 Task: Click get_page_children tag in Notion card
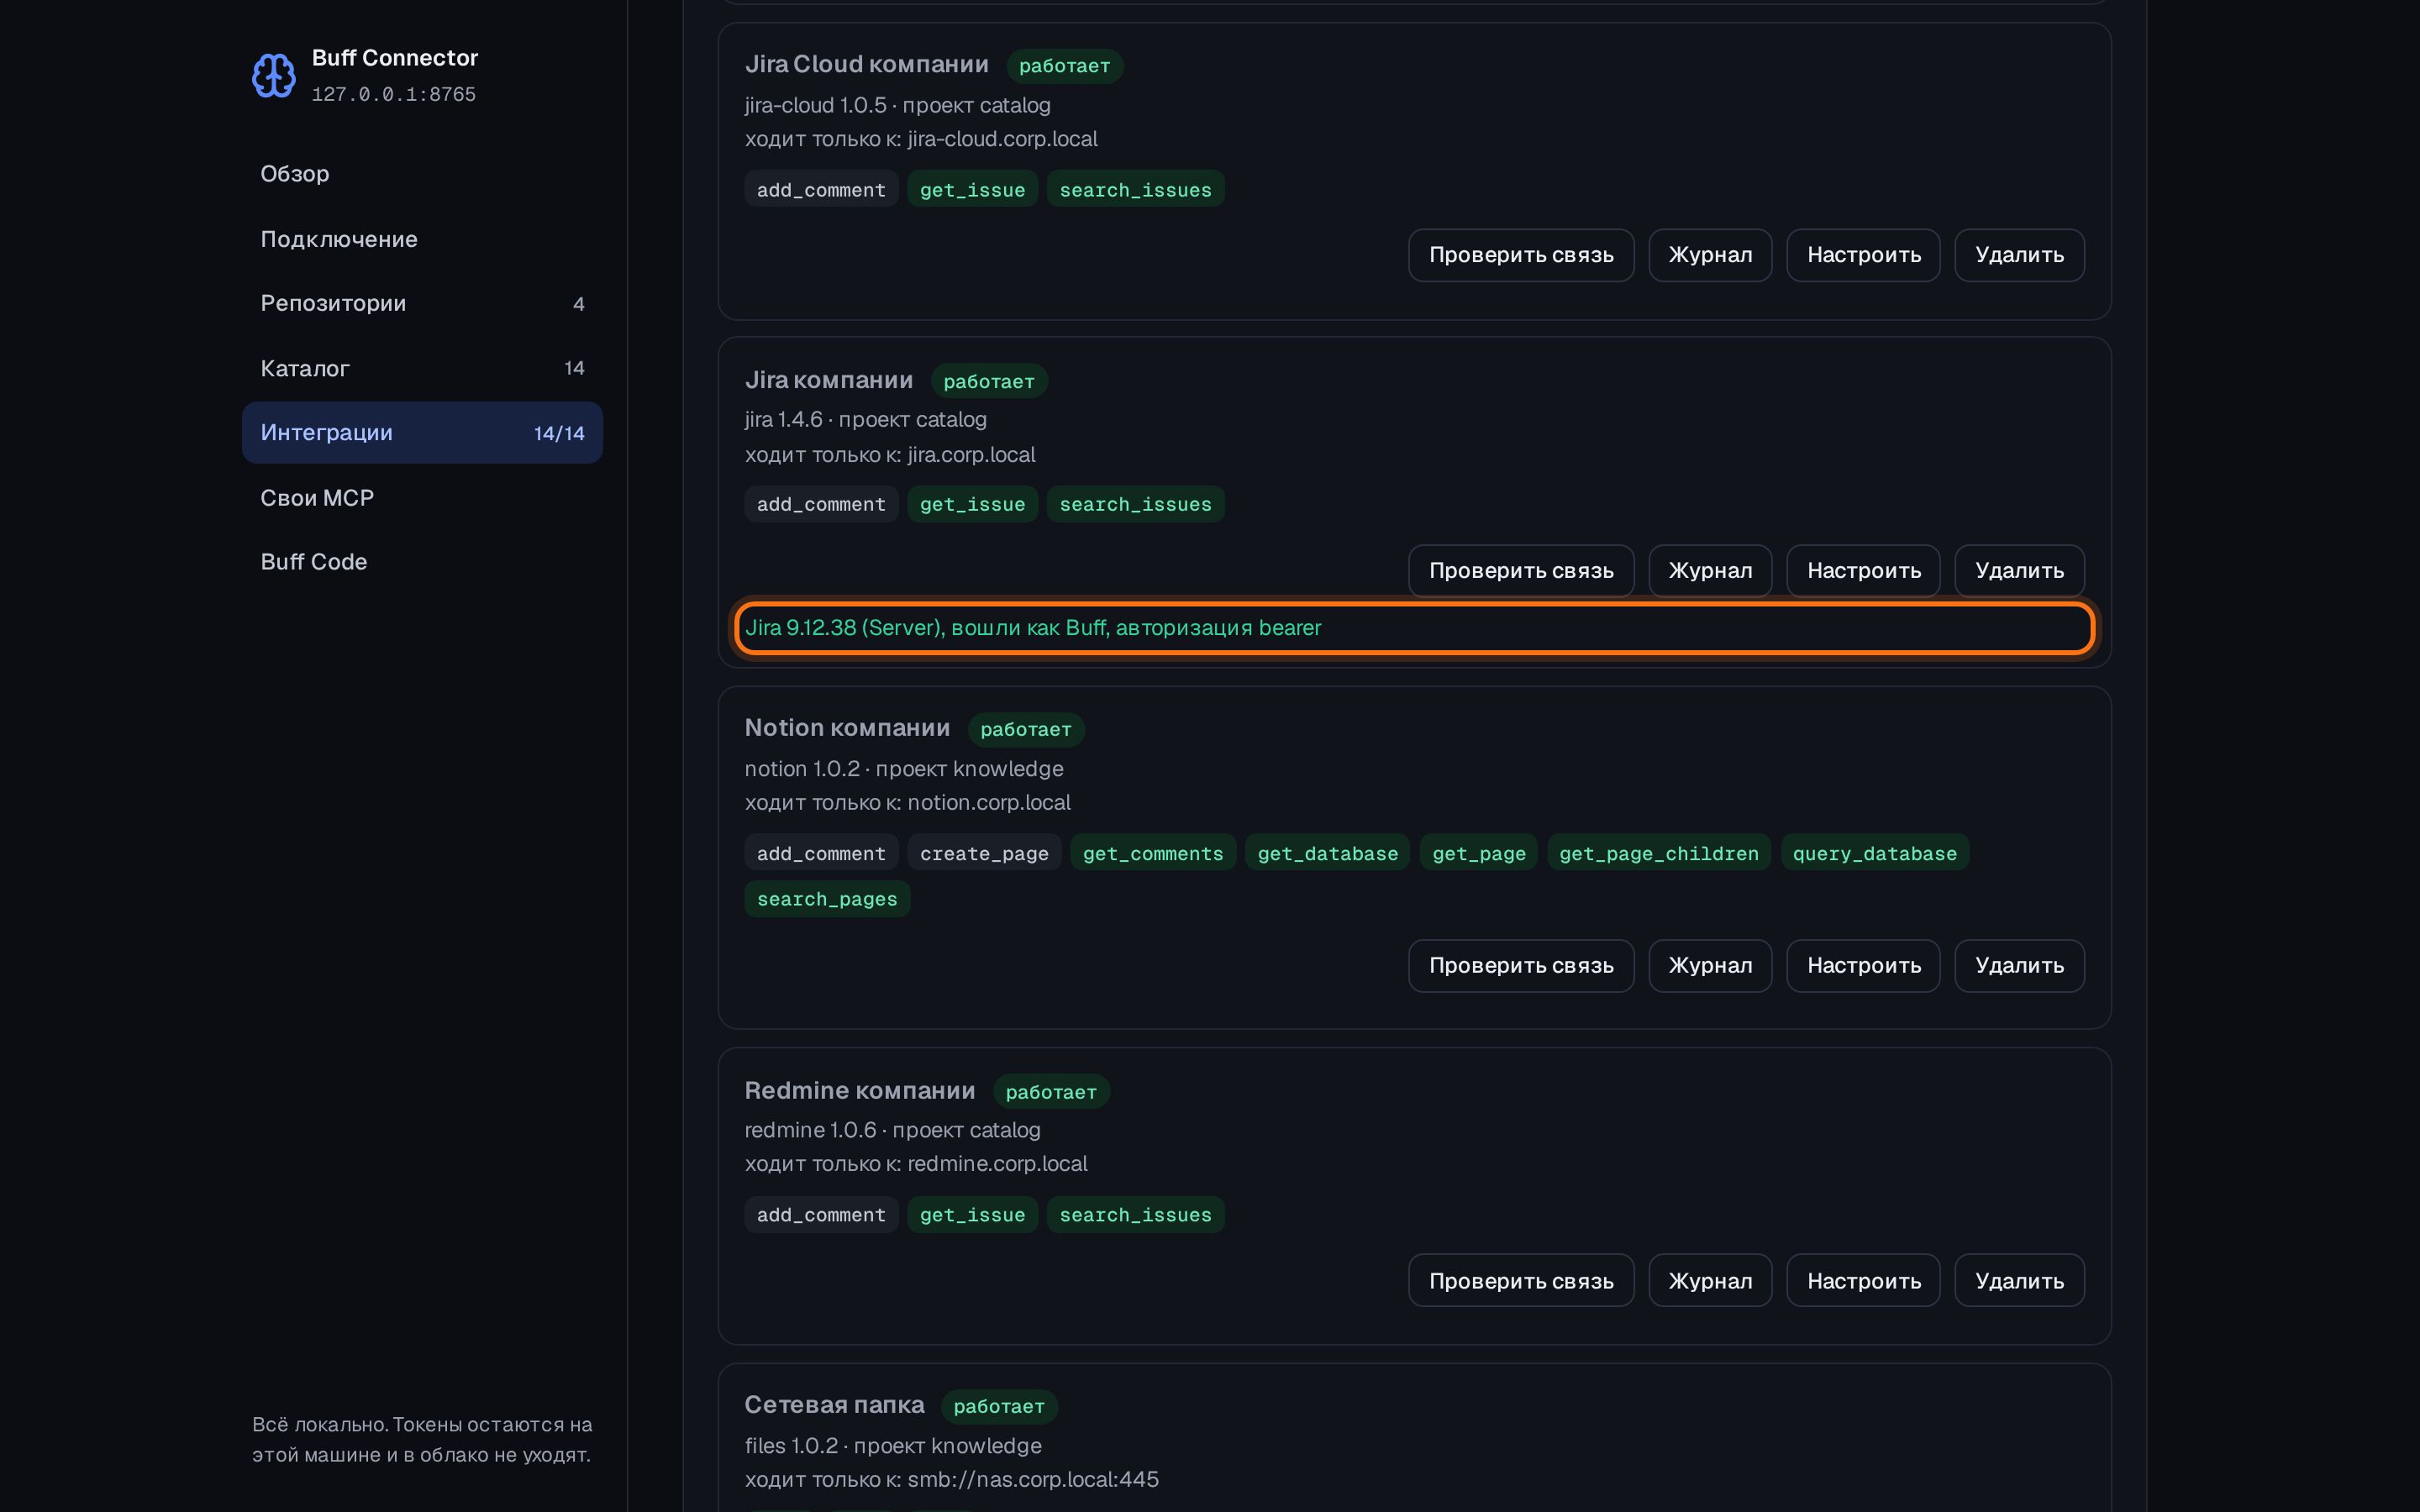(x=1659, y=854)
